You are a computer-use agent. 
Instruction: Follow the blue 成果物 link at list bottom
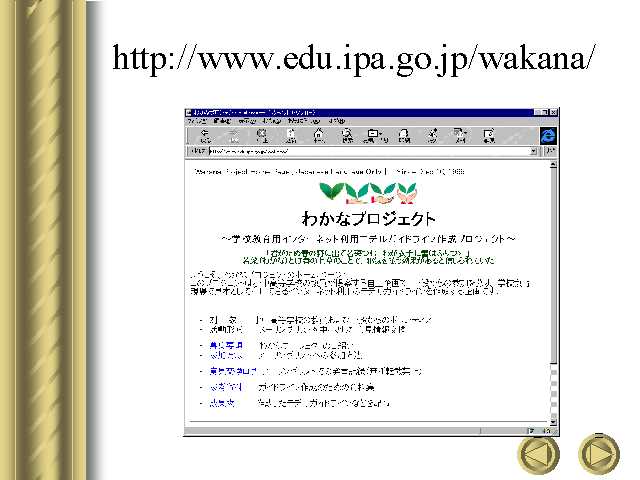pos(222,403)
